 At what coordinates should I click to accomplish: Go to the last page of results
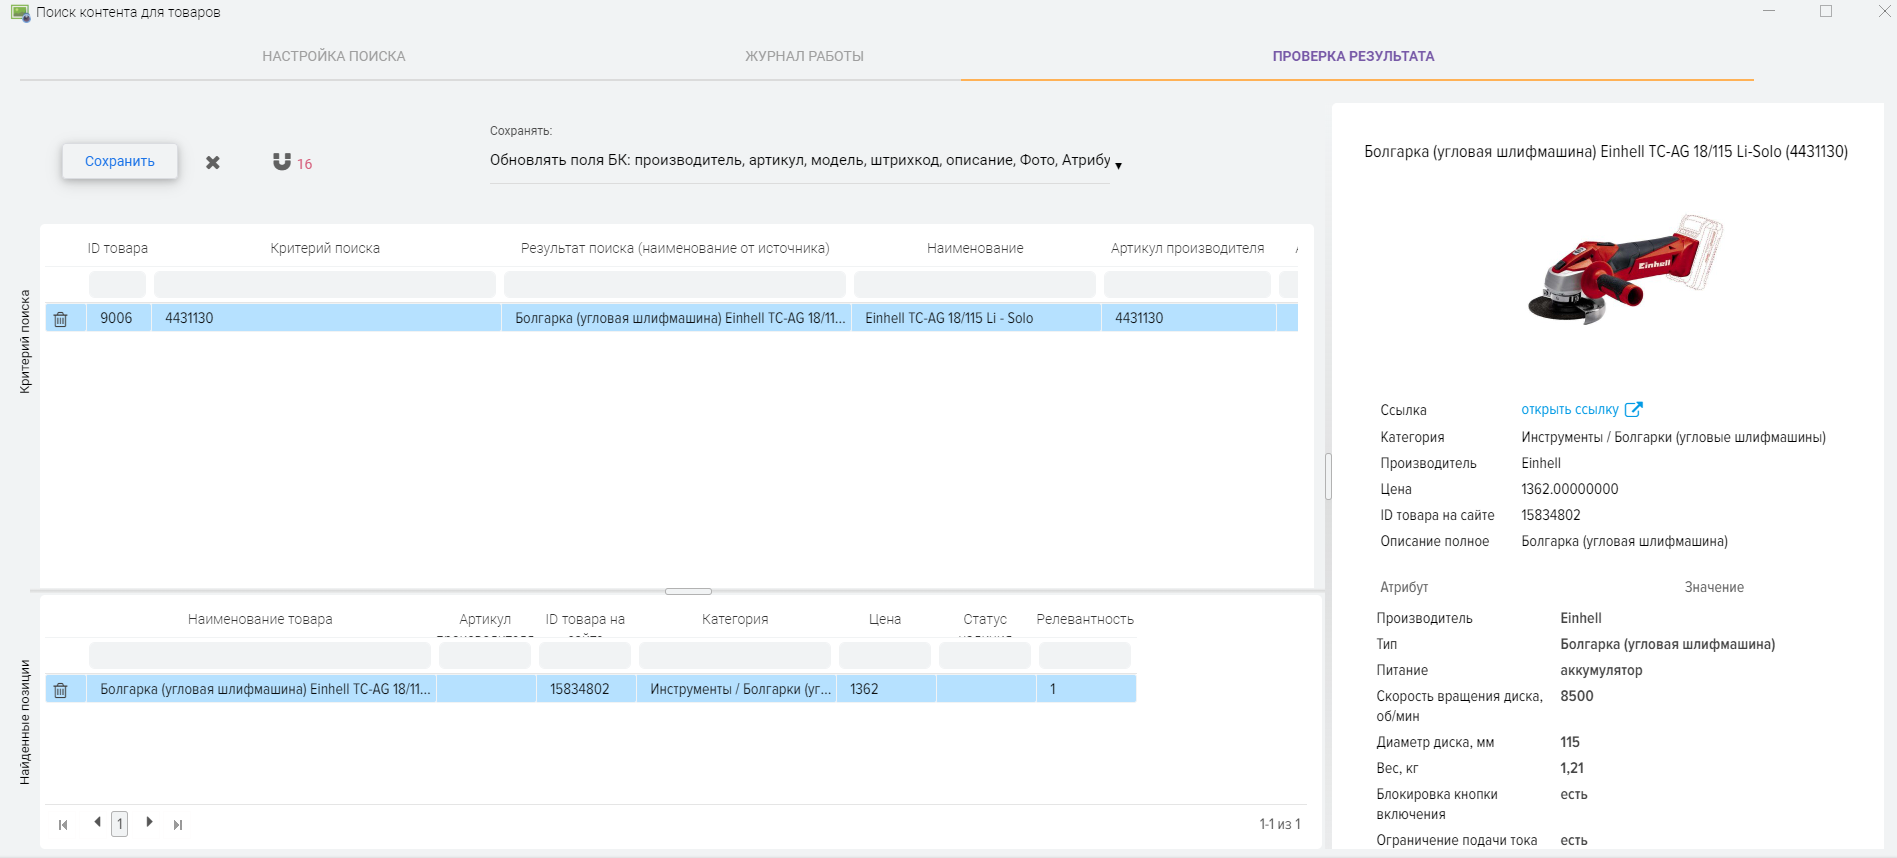pyautogui.click(x=178, y=825)
